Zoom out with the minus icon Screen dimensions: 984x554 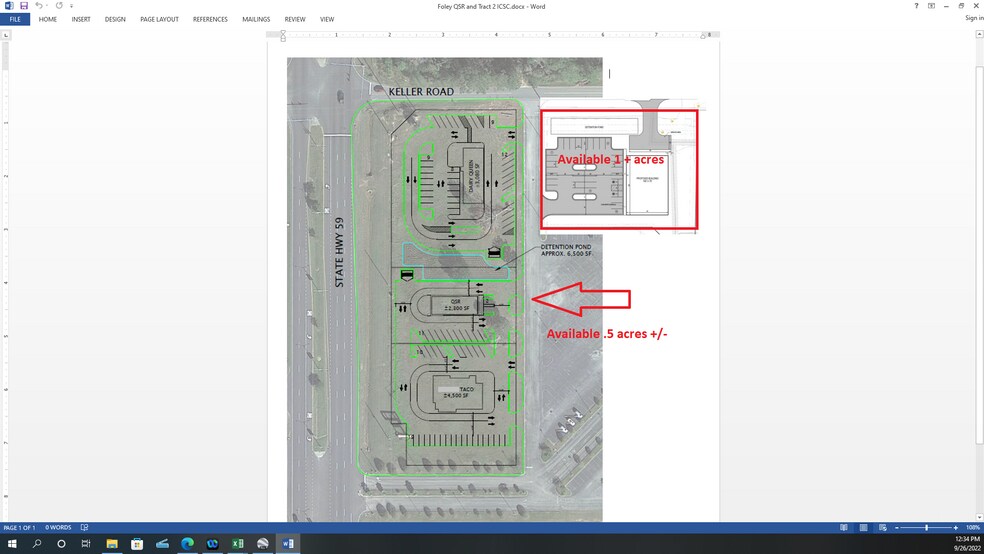(897, 527)
